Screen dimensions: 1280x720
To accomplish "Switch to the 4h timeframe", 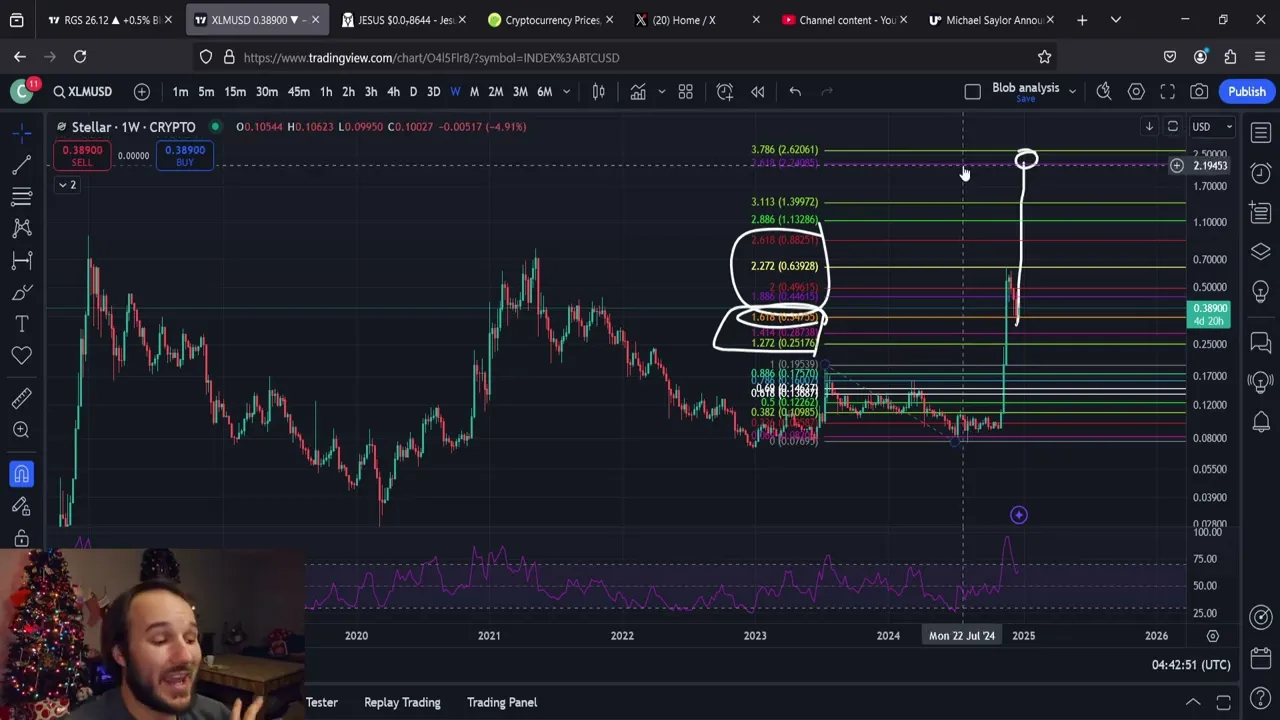I will pyautogui.click(x=393, y=92).
